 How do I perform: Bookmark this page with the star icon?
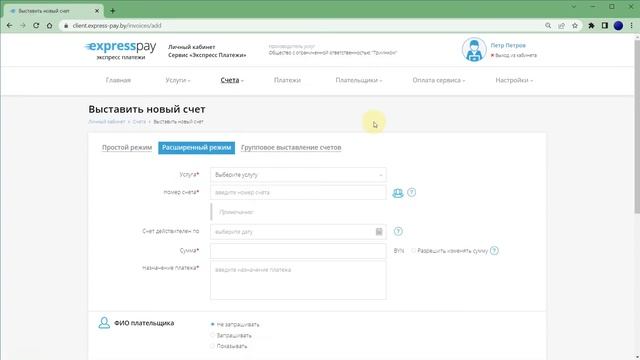point(575,25)
